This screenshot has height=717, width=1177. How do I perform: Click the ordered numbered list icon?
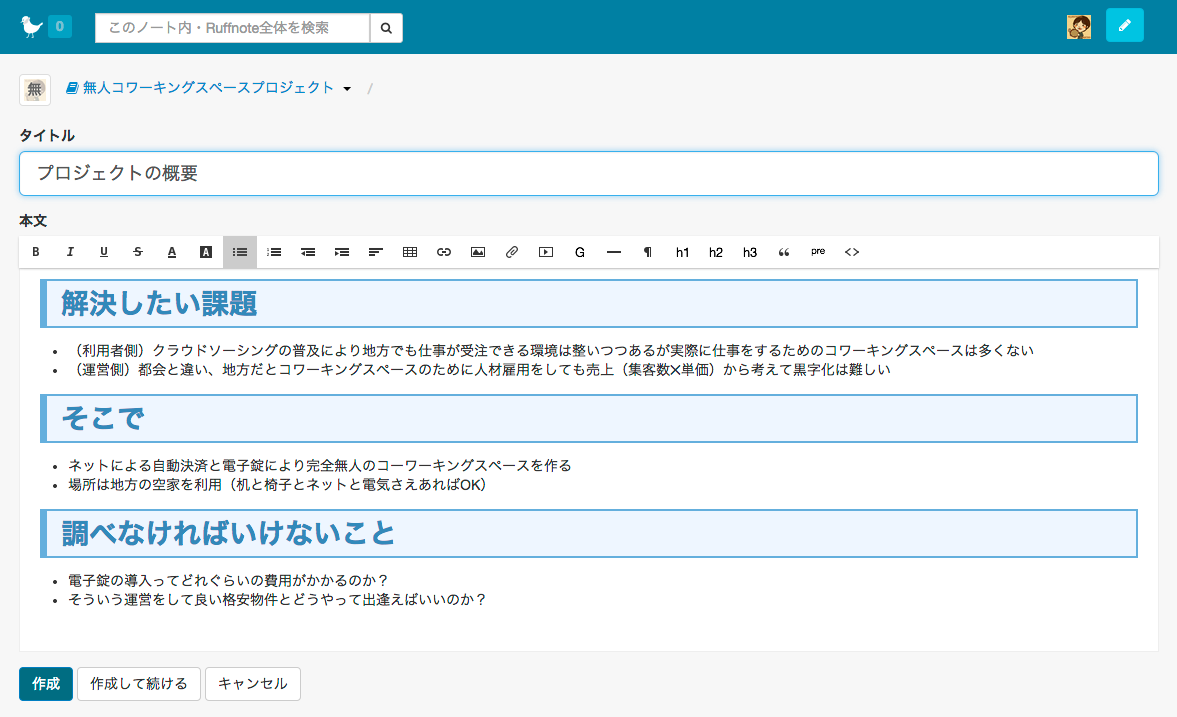coord(274,252)
